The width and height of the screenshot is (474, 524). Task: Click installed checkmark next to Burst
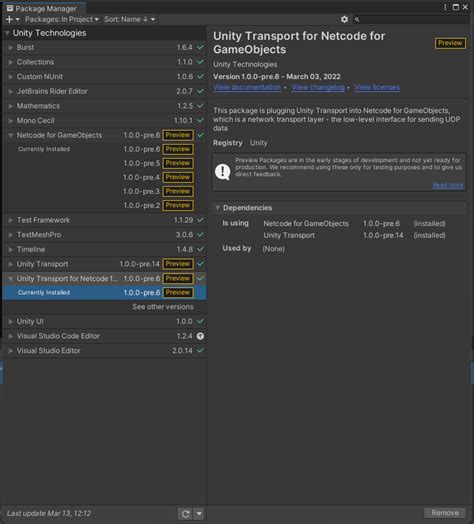[x=200, y=47]
